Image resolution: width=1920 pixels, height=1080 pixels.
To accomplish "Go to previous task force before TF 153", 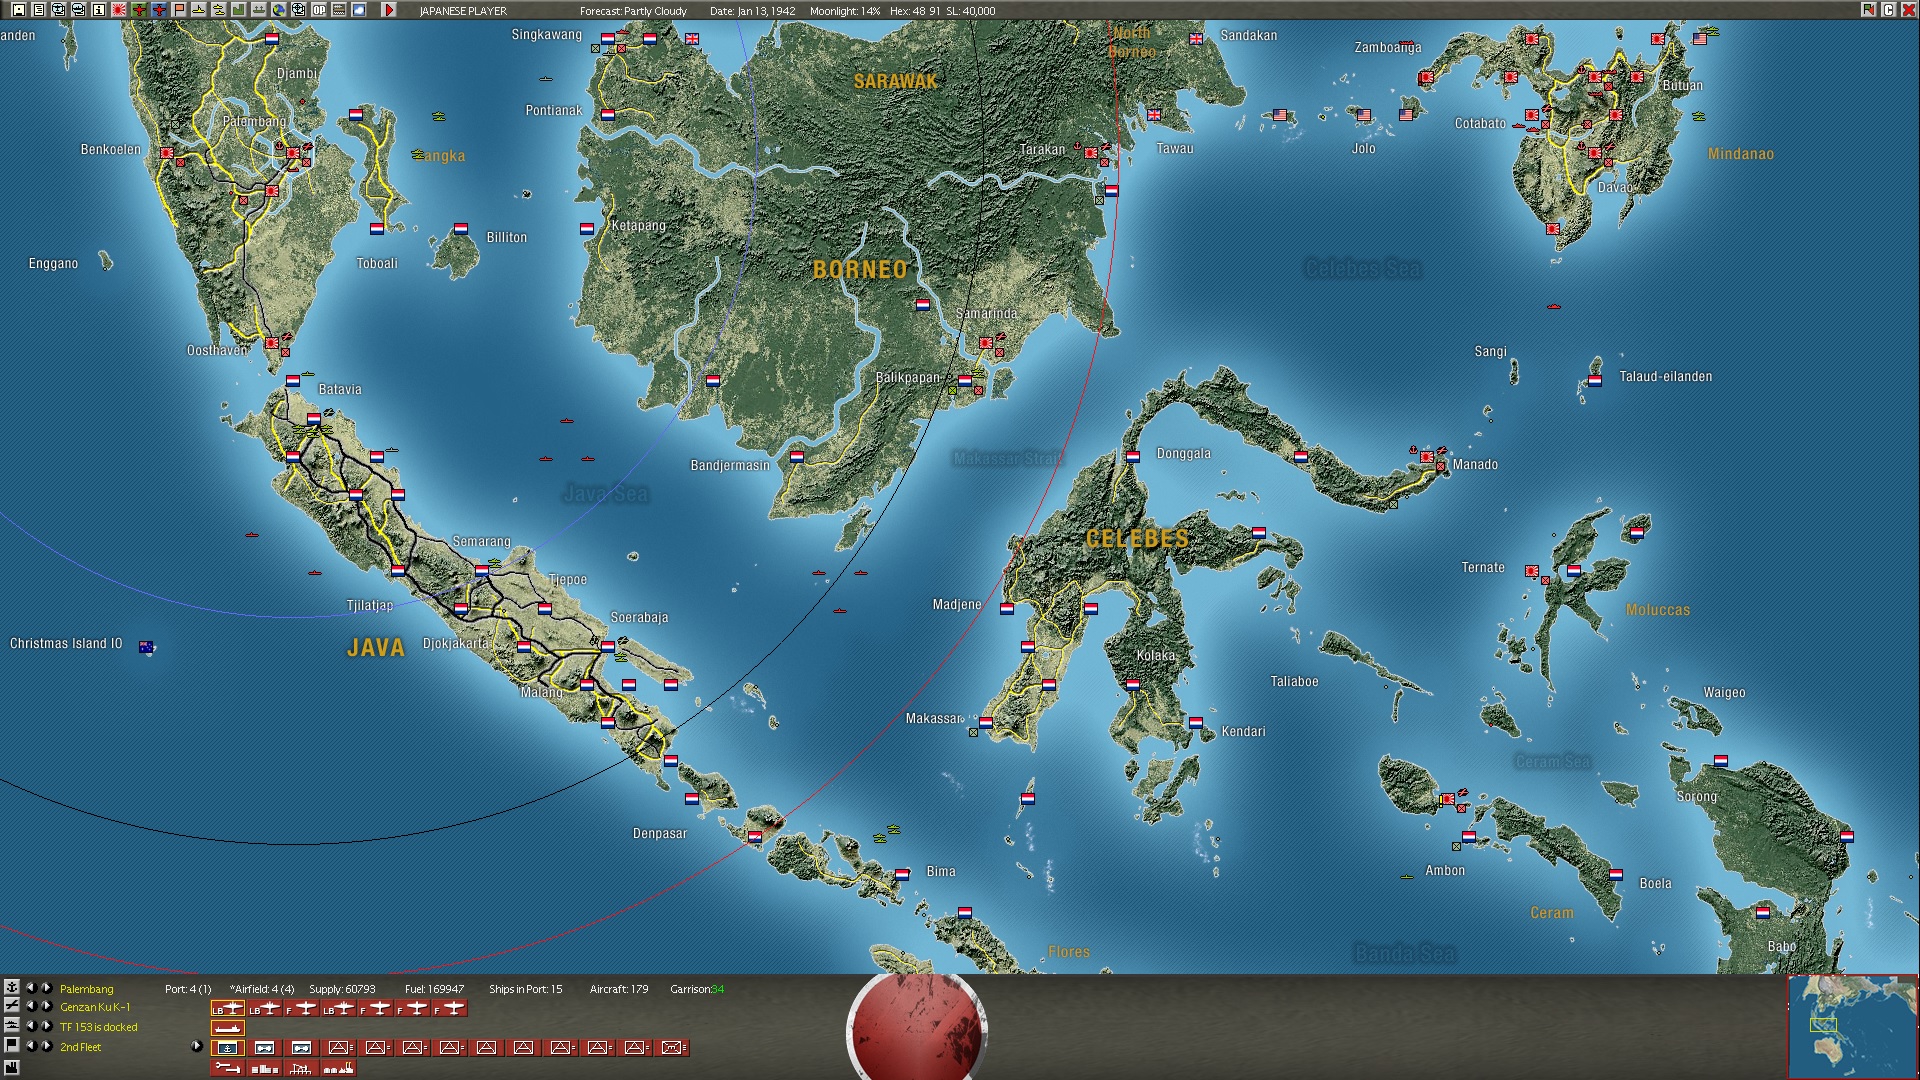I will [31, 1026].
